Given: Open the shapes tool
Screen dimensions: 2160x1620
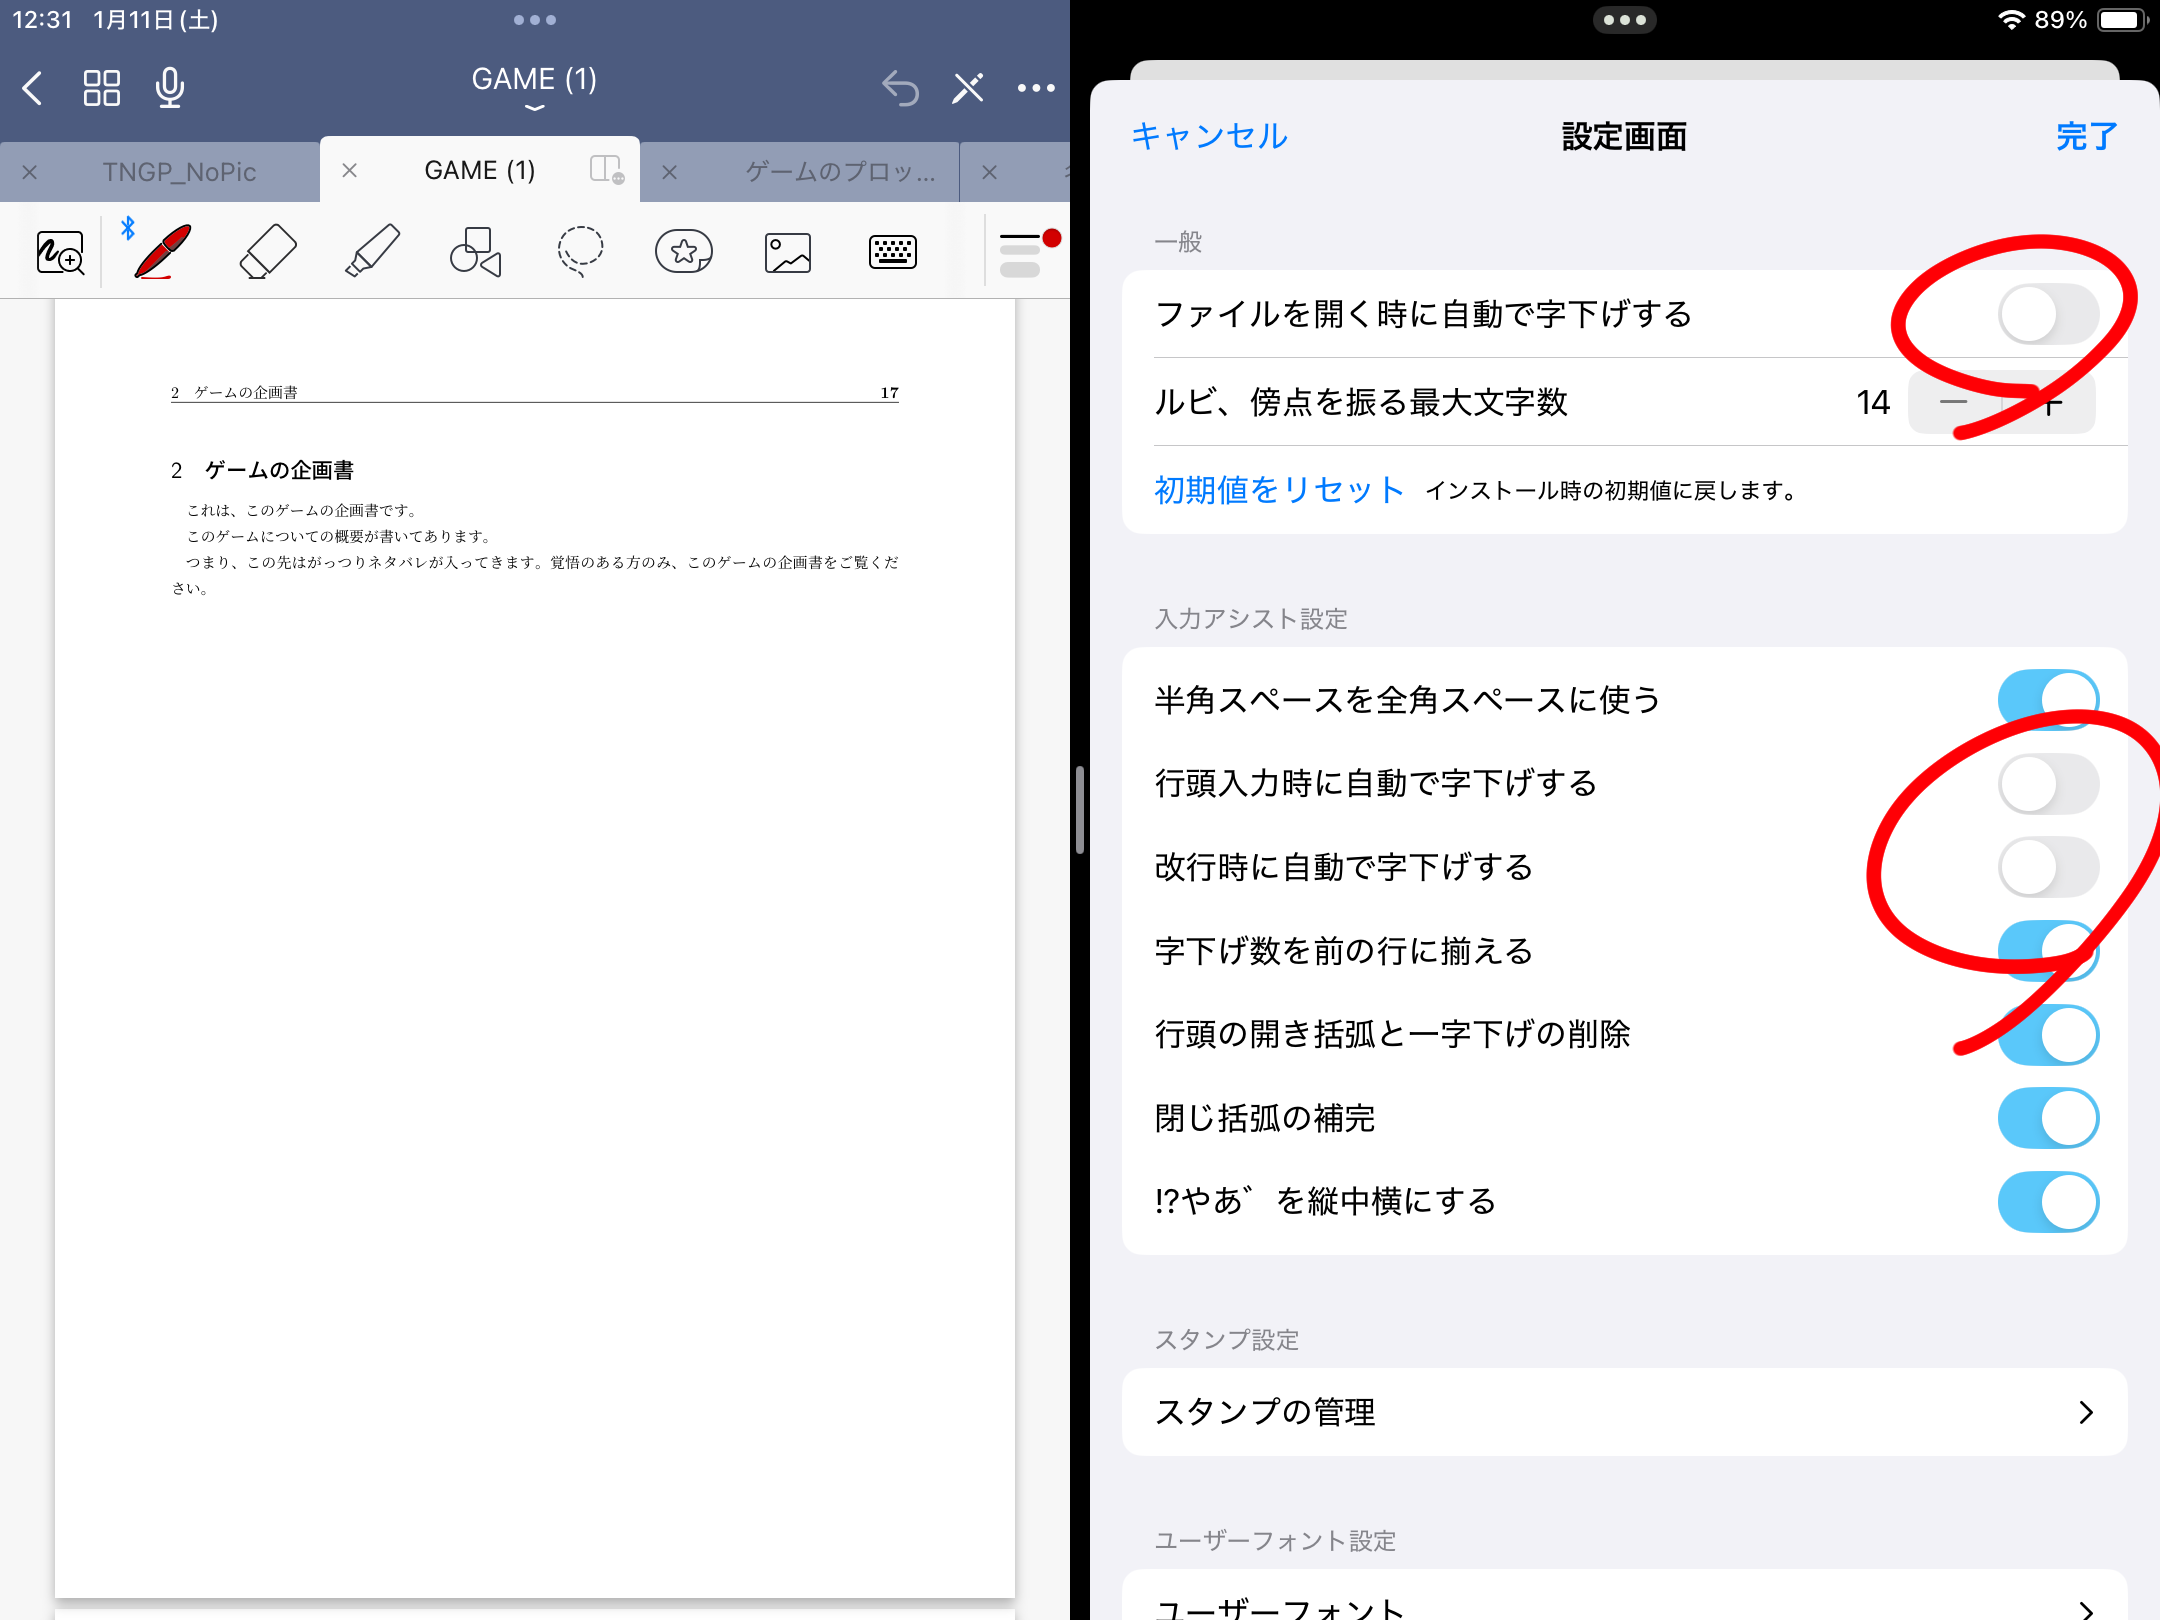Looking at the screenshot, I should pos(476,251).
